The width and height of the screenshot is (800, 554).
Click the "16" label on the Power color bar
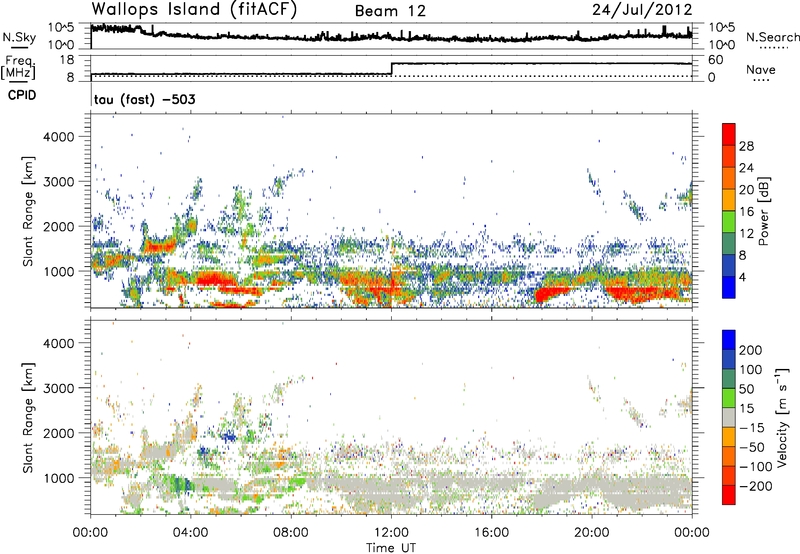click(x=746, y=212)
